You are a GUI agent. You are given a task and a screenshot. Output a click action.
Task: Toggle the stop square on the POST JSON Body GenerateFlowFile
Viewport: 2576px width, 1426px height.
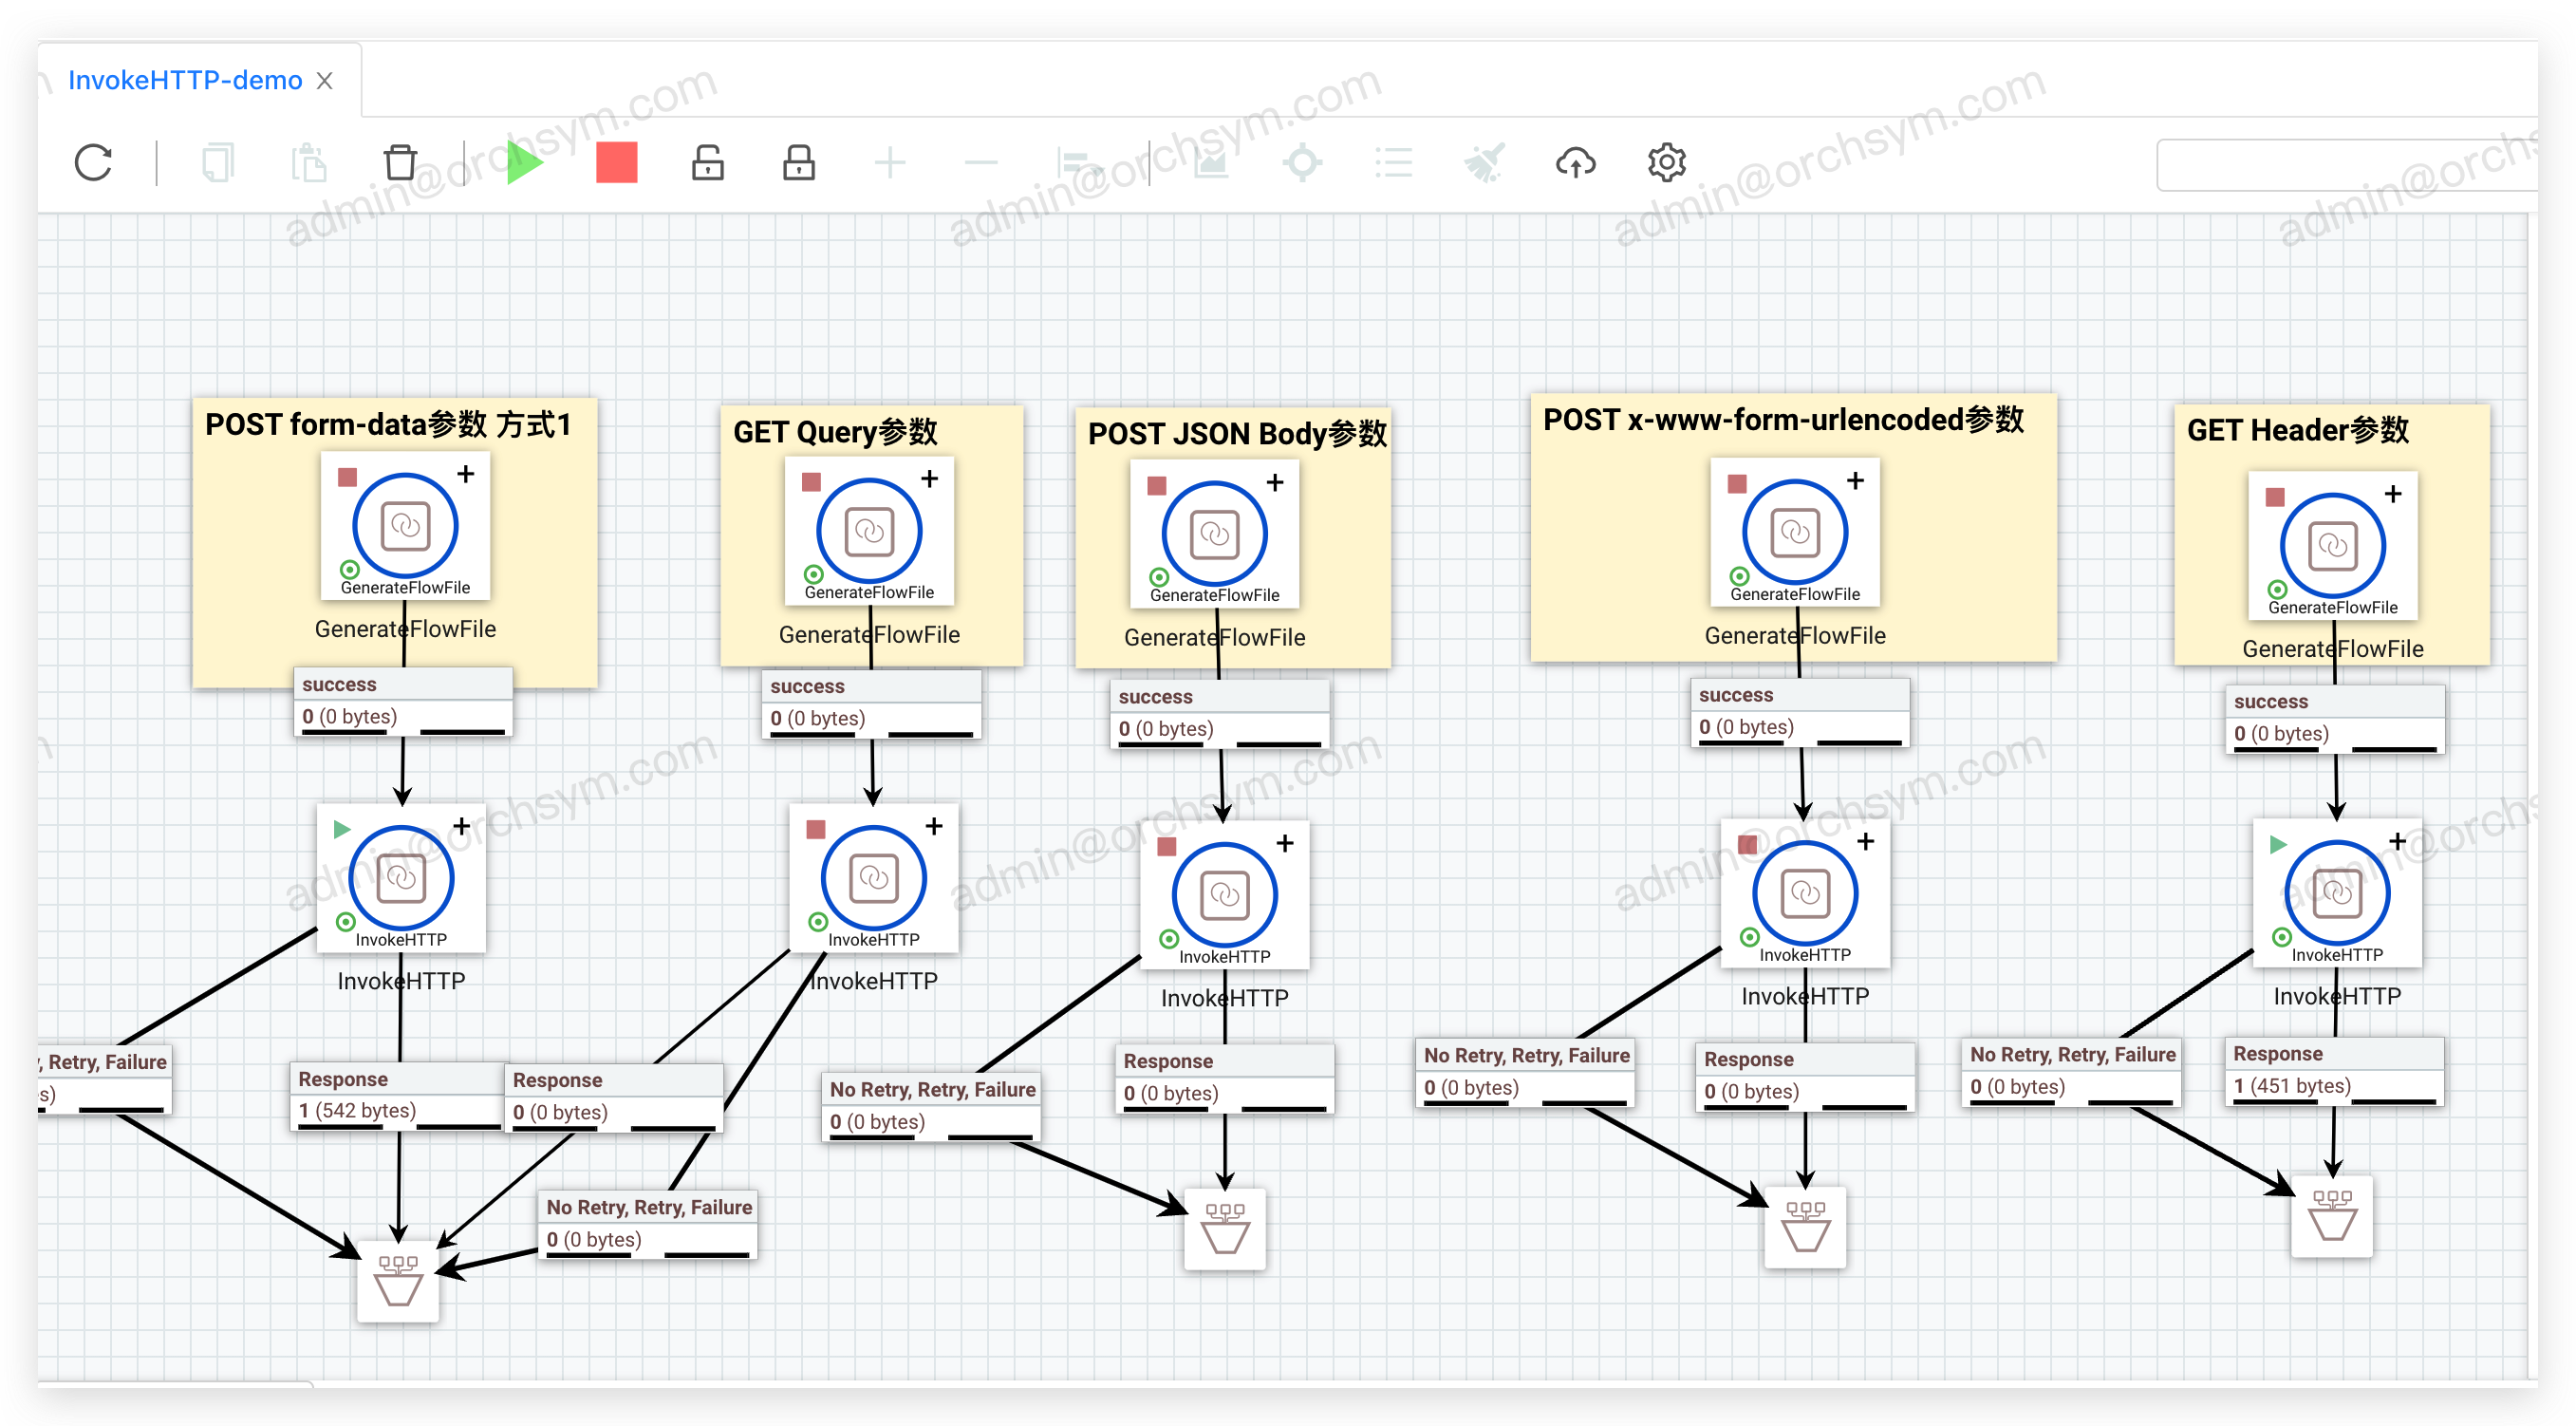pos(1157,486)
